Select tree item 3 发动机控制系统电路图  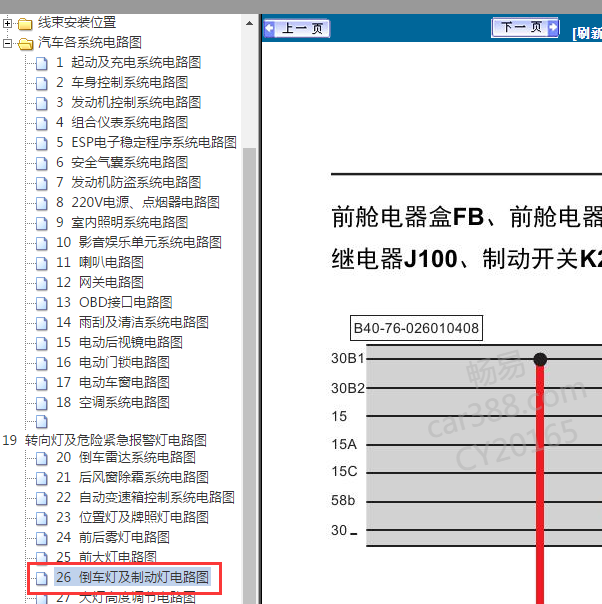129,102
